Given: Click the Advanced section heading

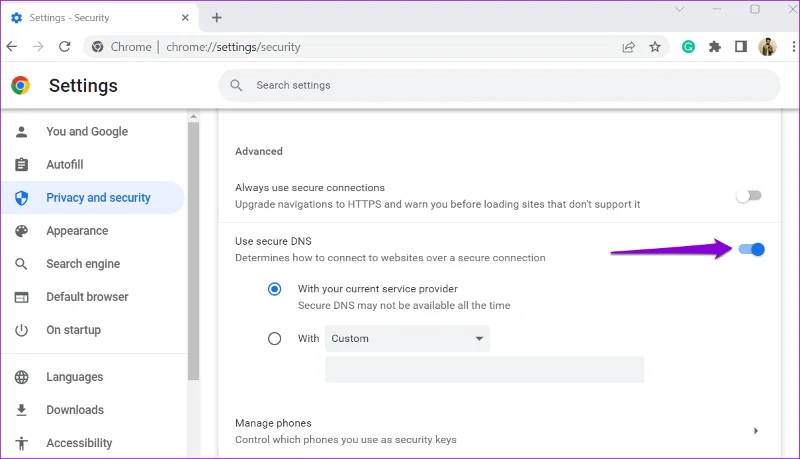Looking at the screenshot, I should pyautogui.click(x=259, y=151).
